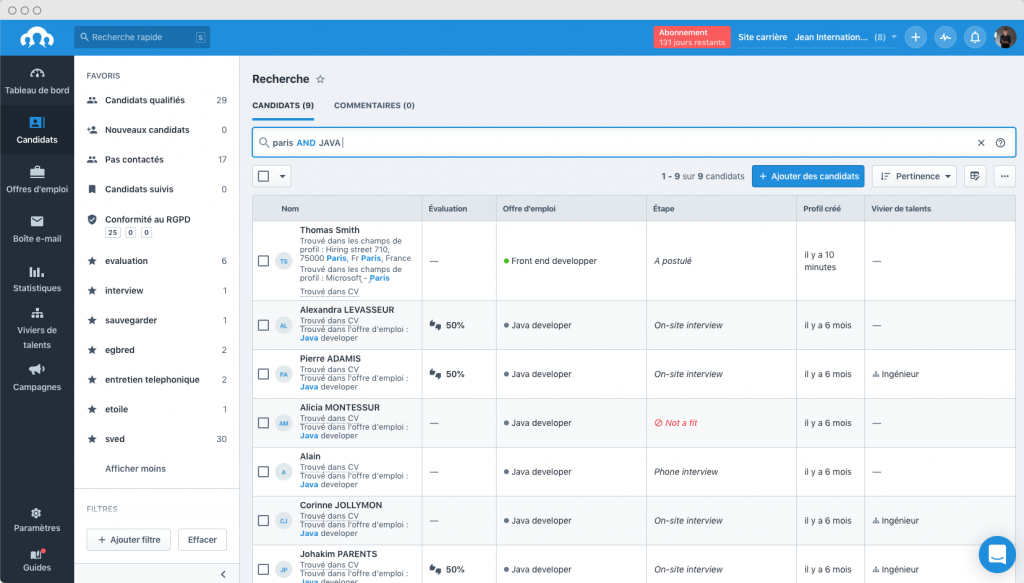Select Alain's row checkbox
The width and height of the screenshot is (1024, 583).
tap(263, 471)
